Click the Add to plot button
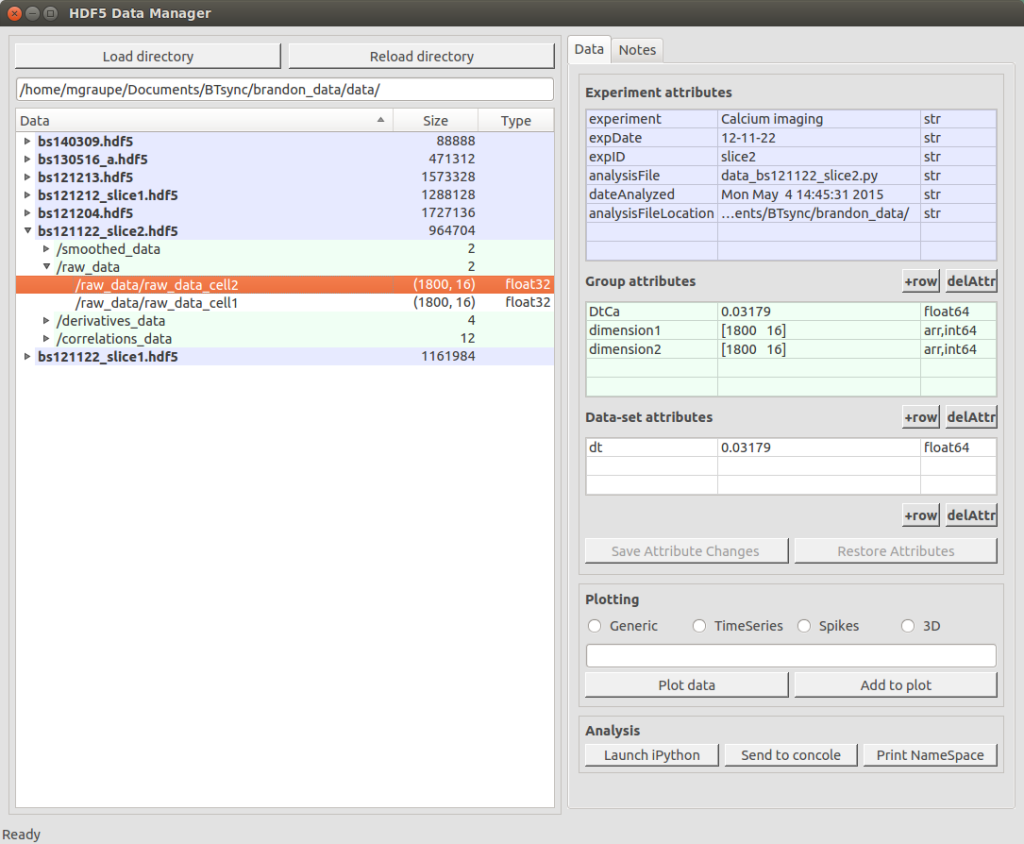 coord(896,685)
